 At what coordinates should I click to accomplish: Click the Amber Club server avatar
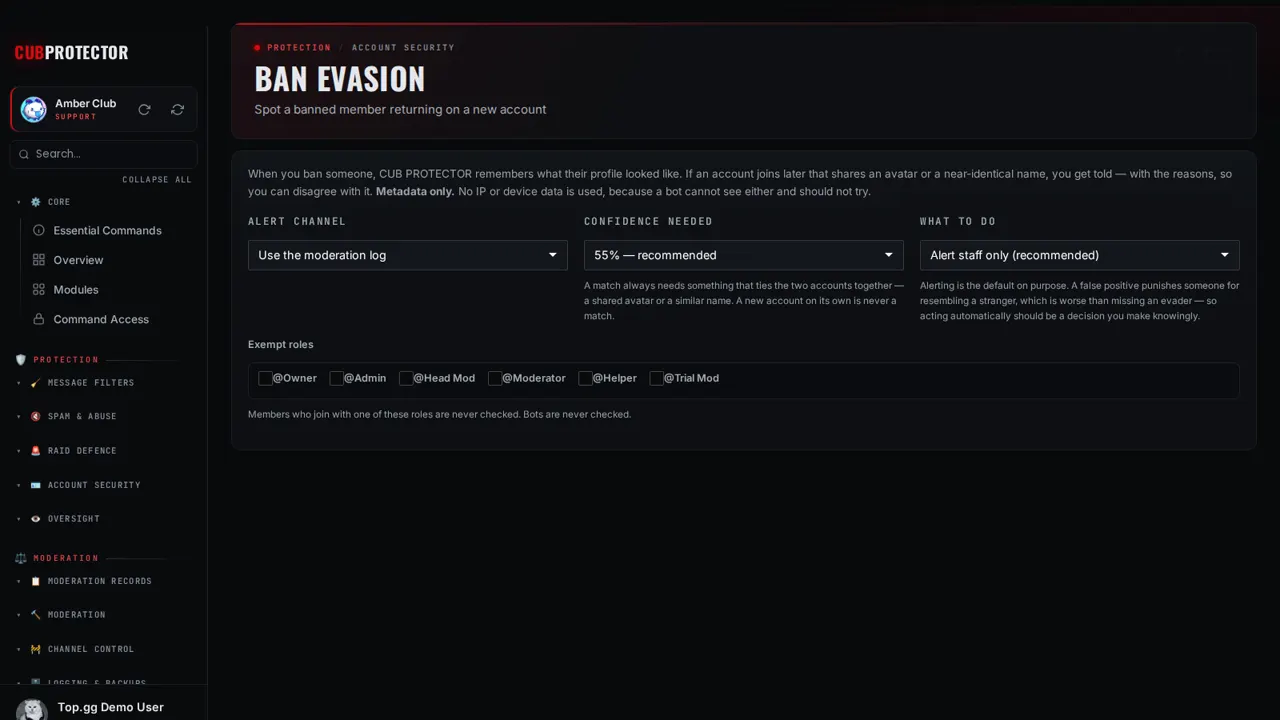click(x=34, y=110)
